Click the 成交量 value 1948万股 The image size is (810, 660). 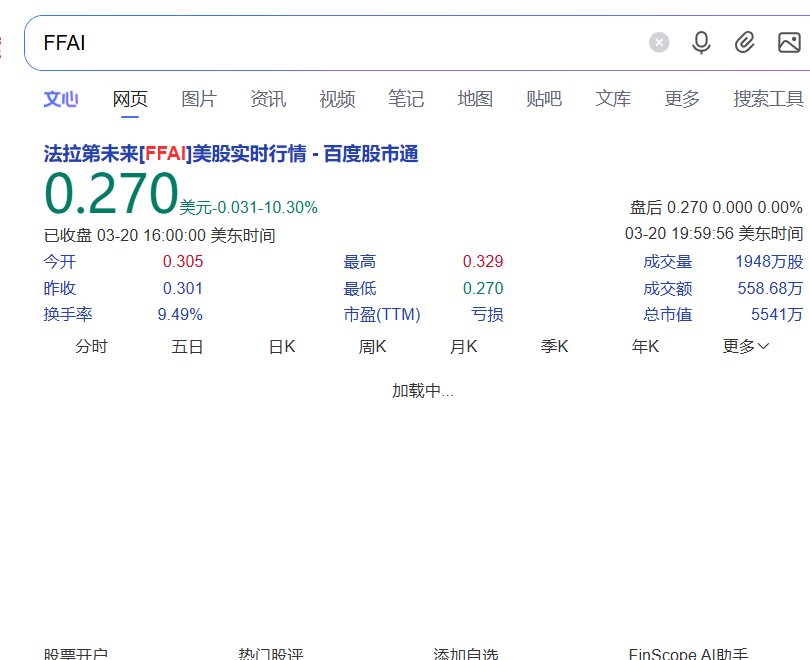tap(769, 261)
